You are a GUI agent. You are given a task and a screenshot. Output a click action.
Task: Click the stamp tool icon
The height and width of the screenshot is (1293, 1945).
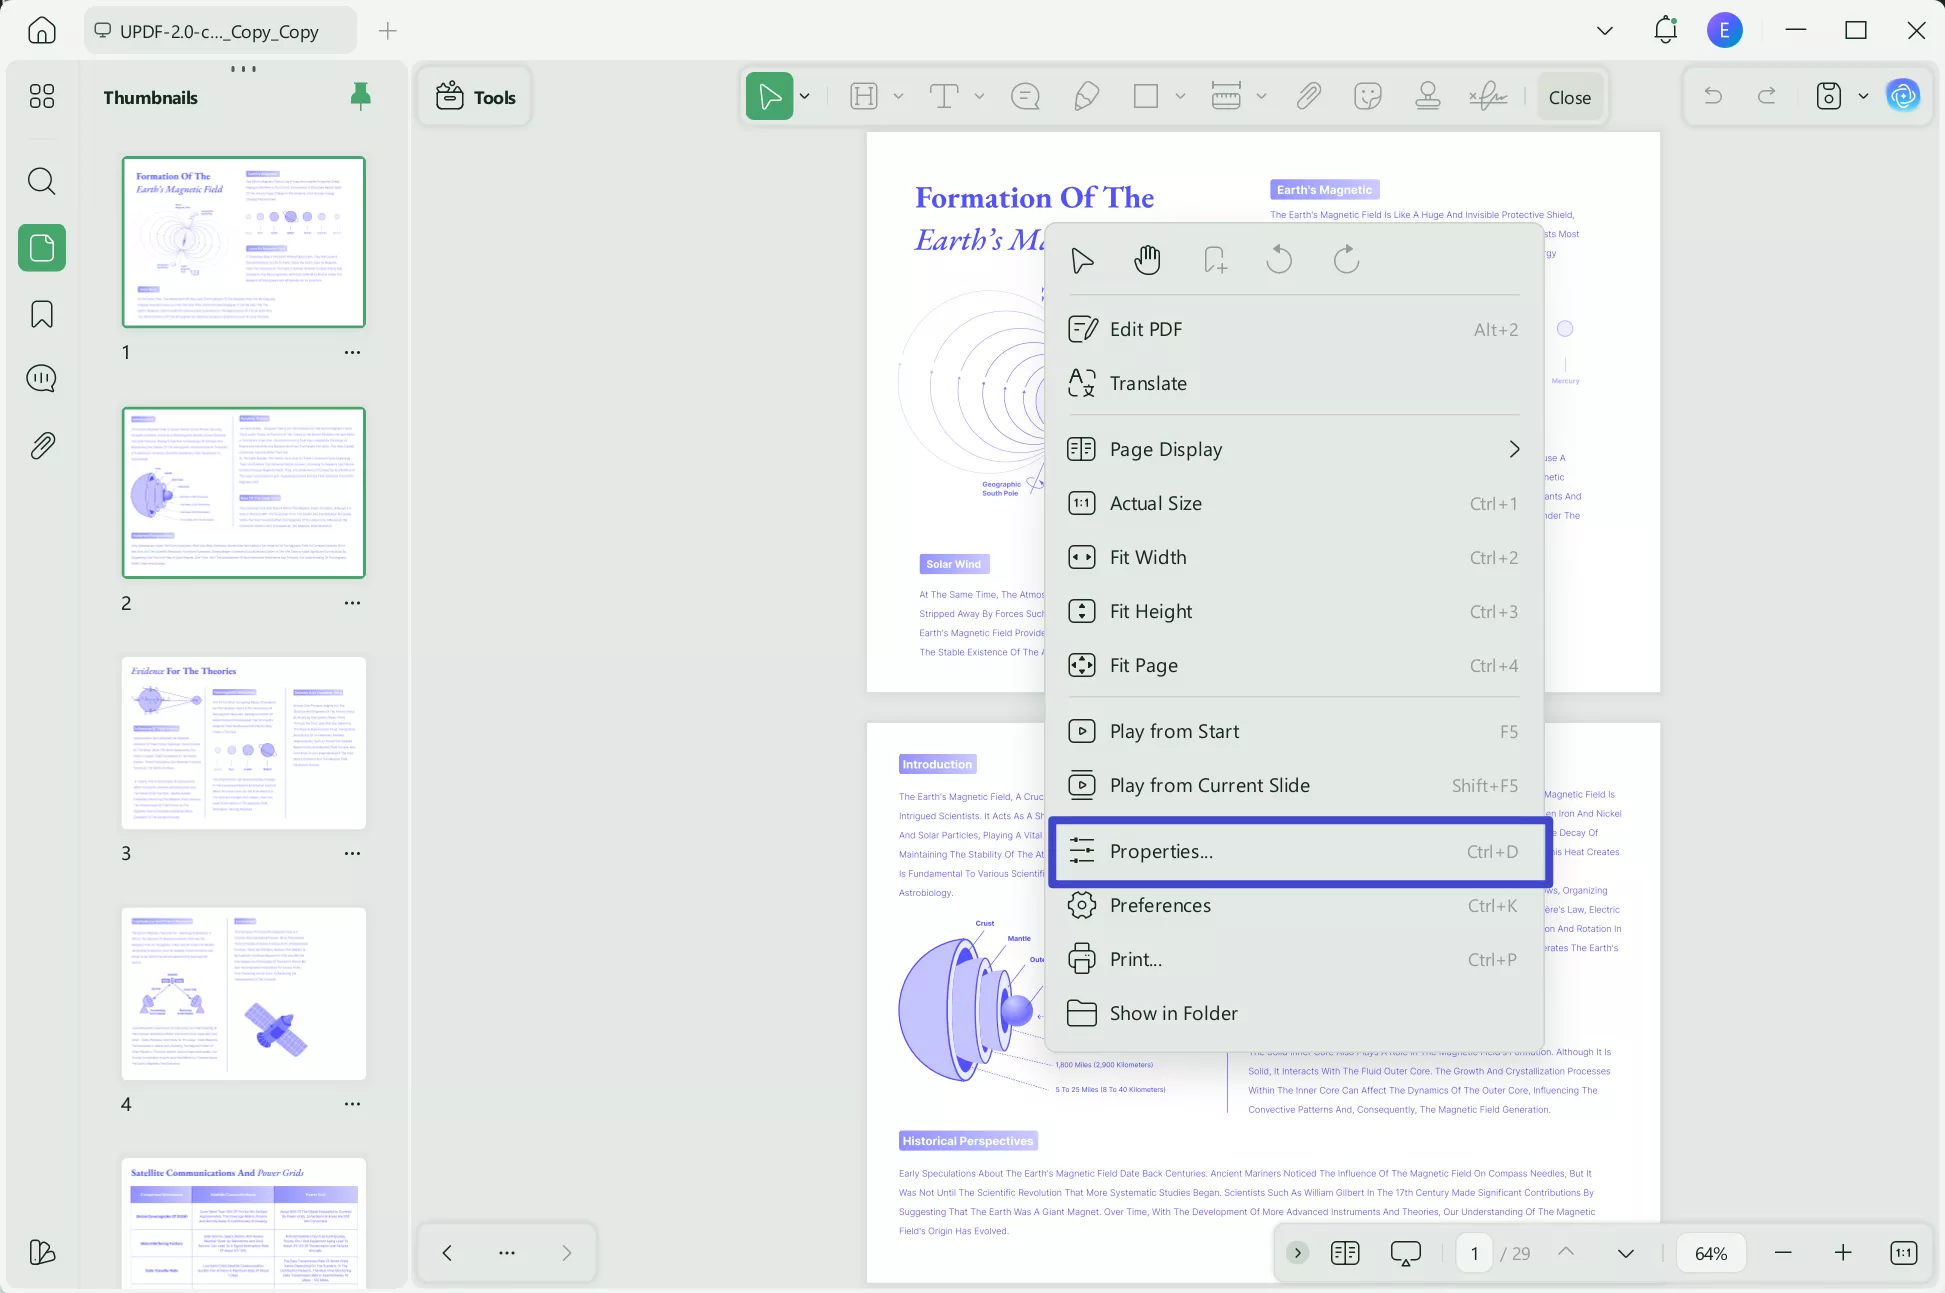(1428, 97)
